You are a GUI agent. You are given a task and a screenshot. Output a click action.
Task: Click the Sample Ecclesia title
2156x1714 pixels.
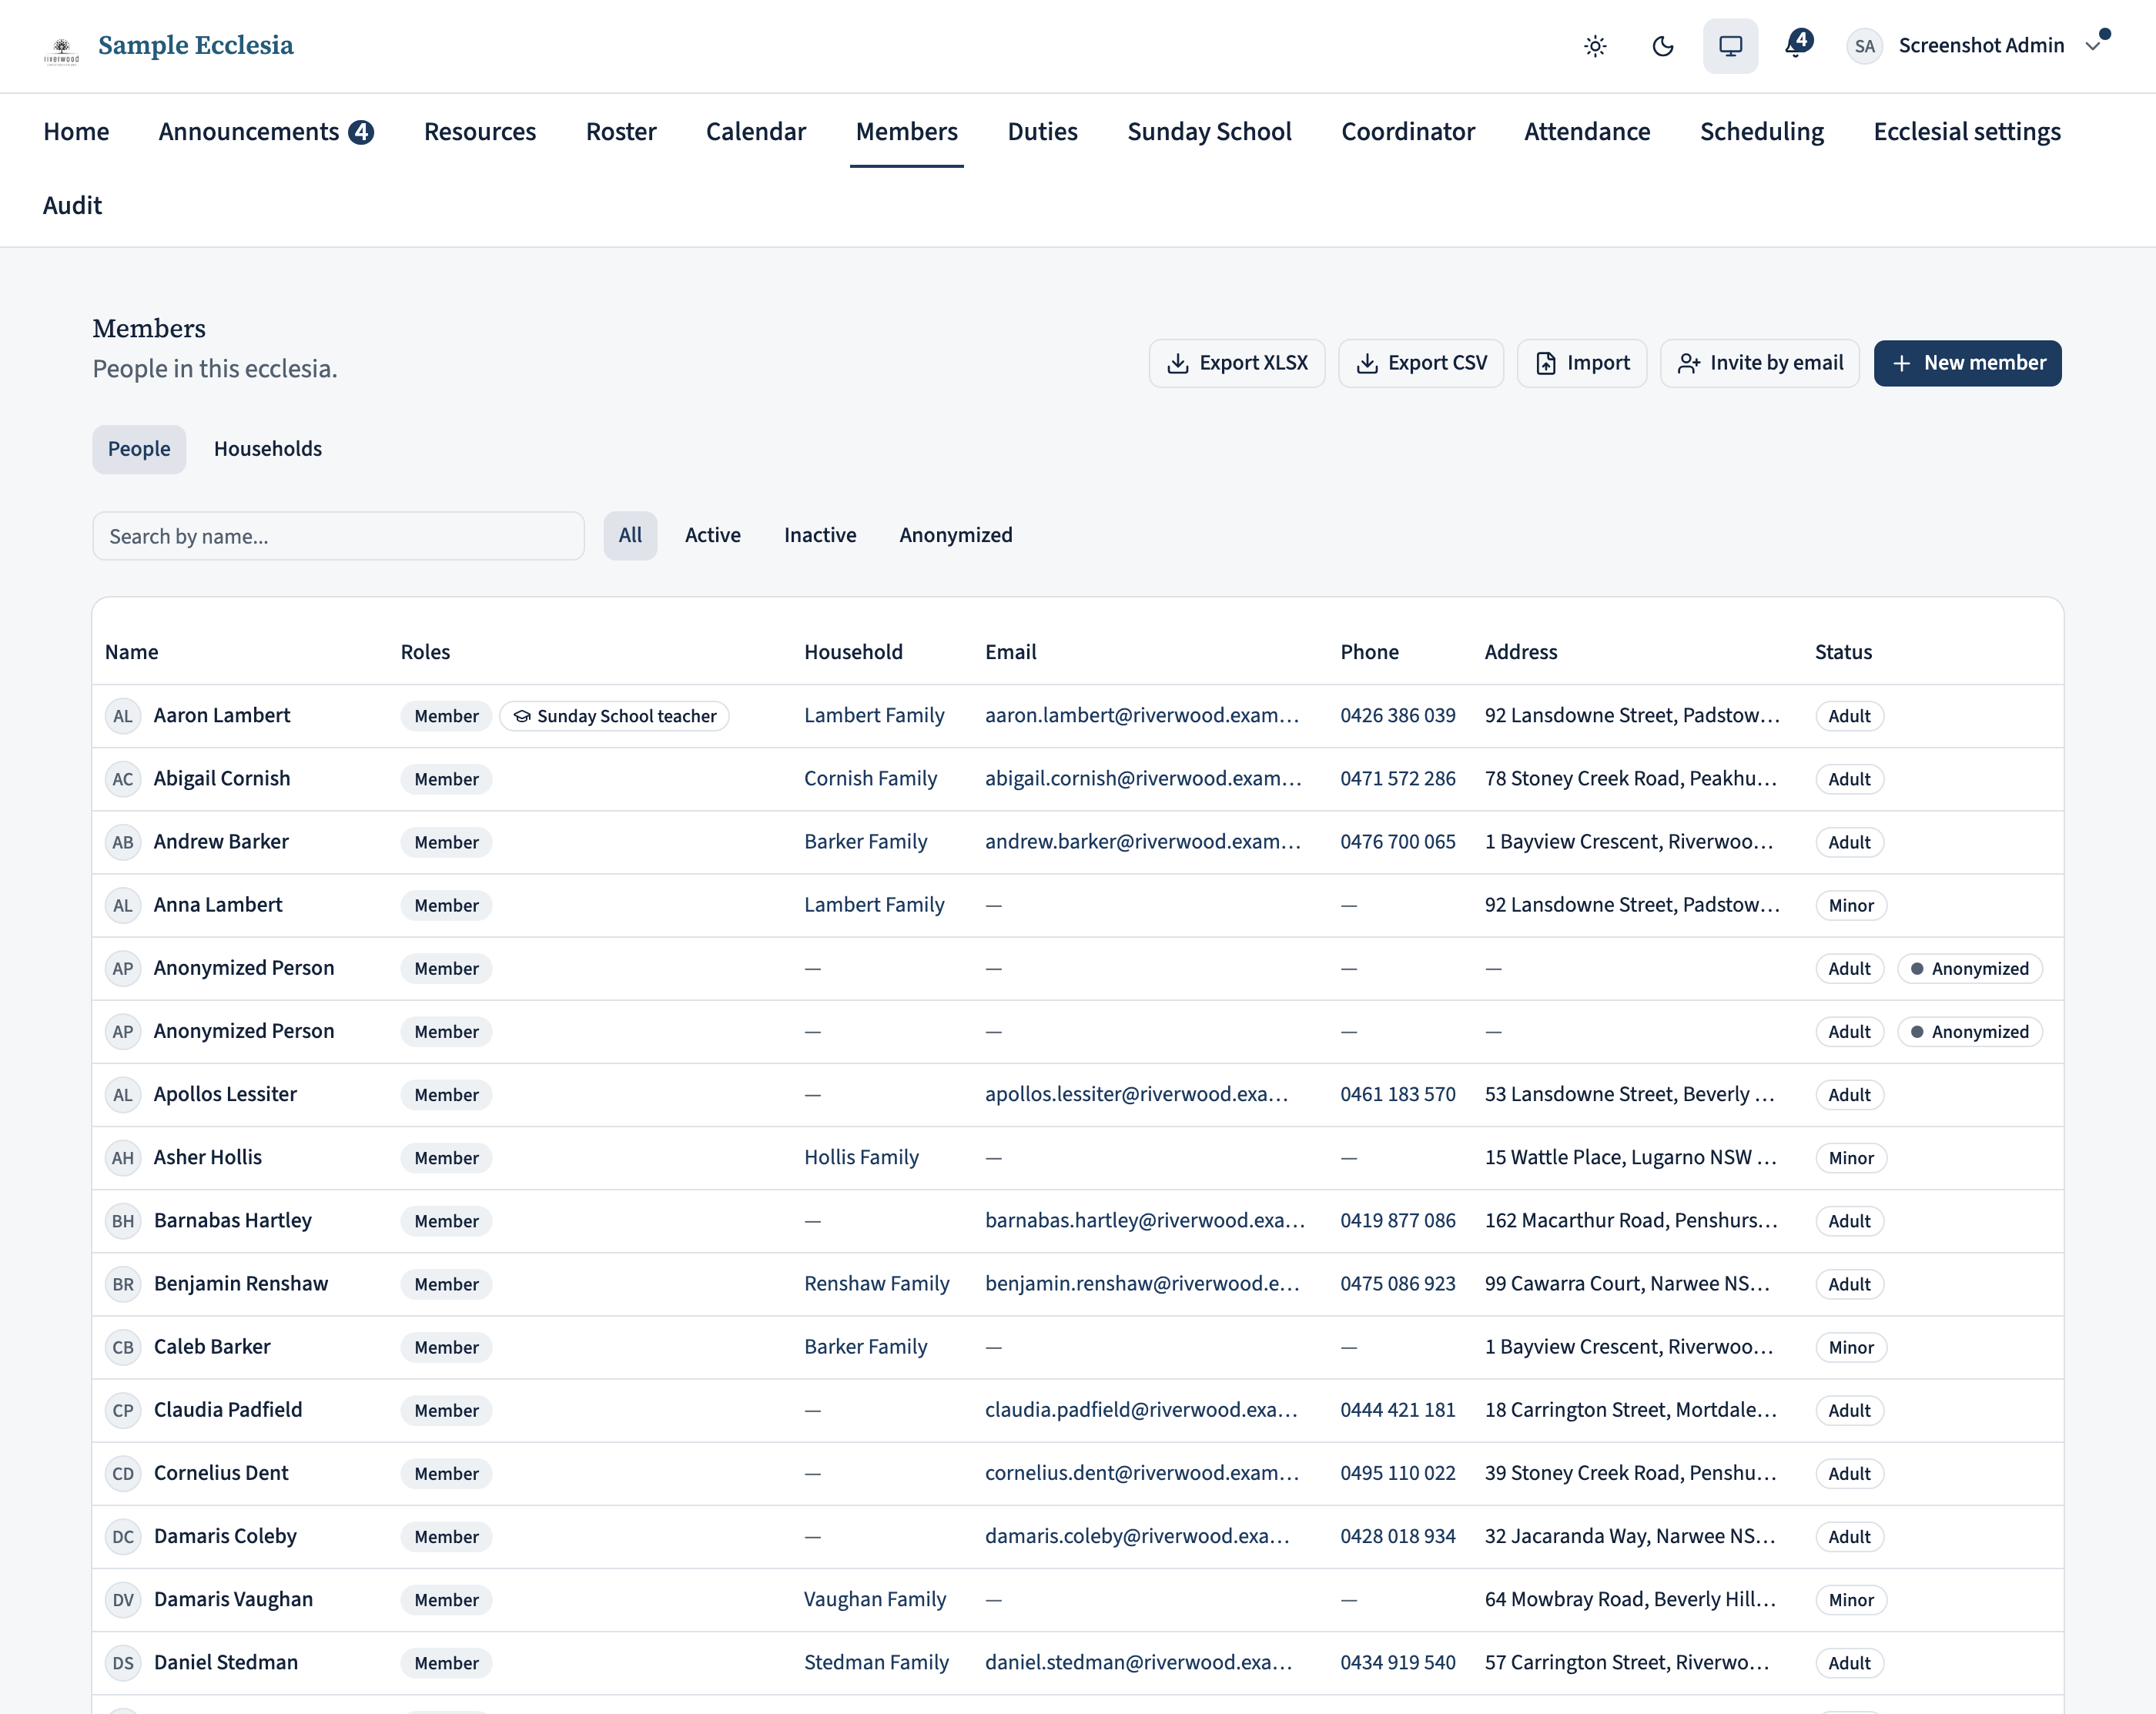pos(196,45)
